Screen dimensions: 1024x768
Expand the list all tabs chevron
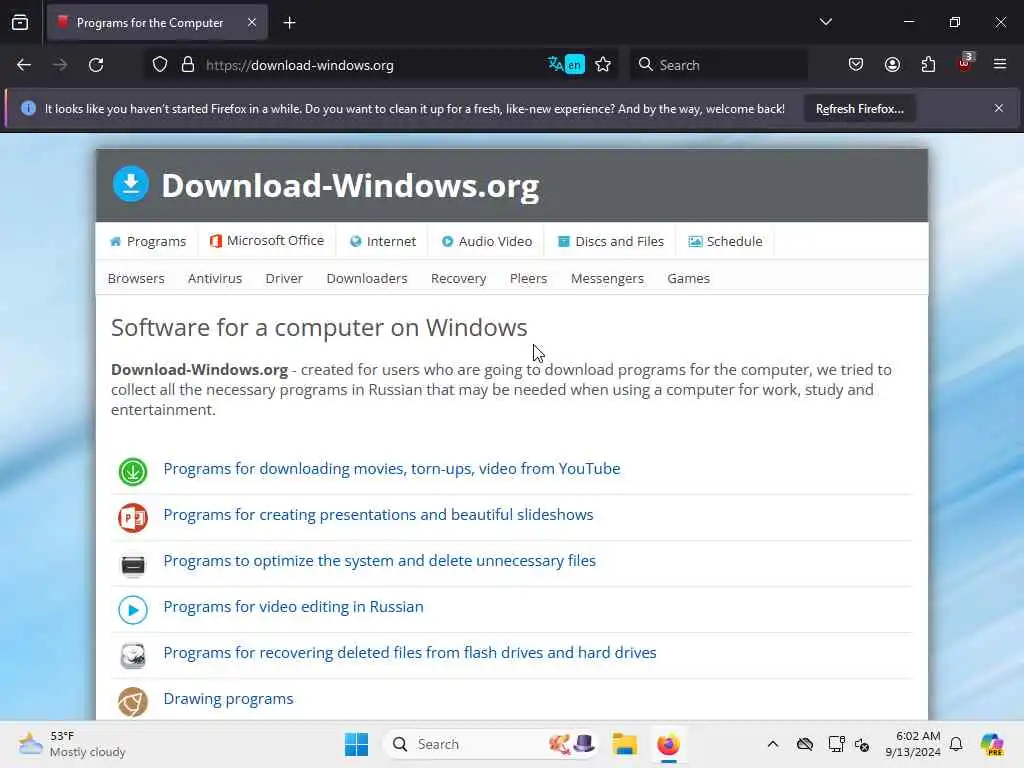(825, 22)
